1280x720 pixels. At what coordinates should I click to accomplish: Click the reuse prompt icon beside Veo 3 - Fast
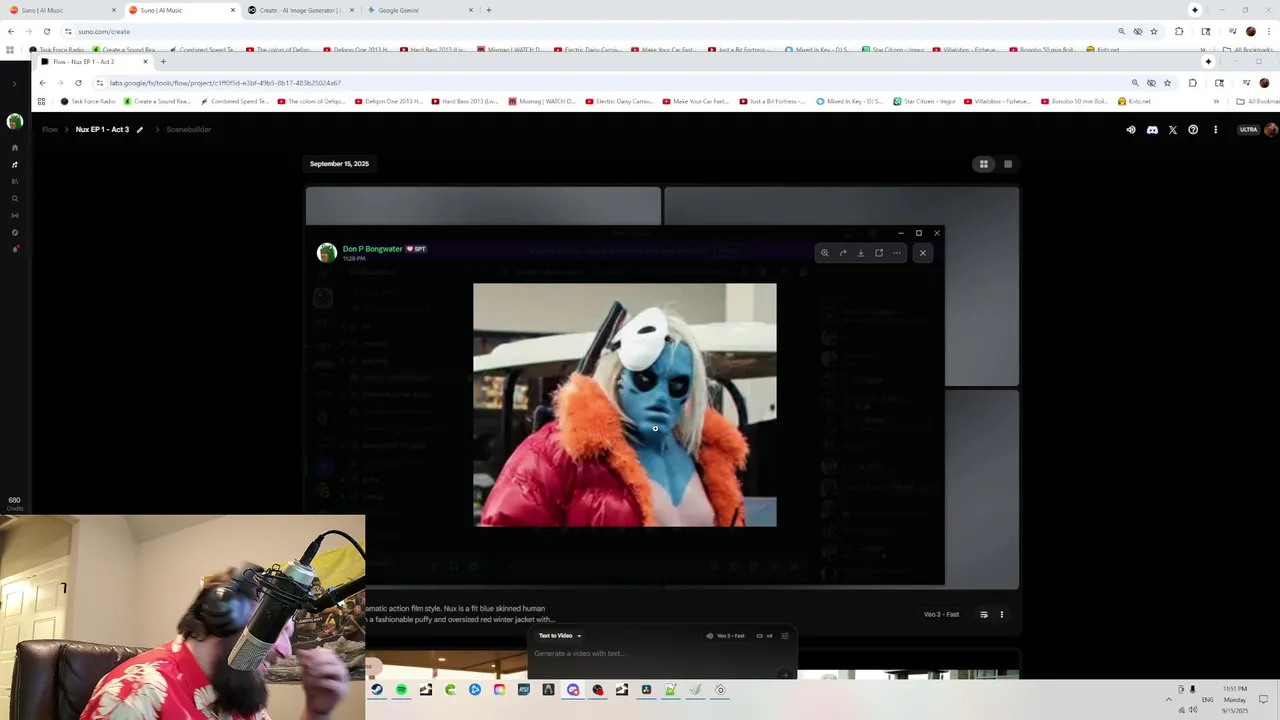coord(984,614)
